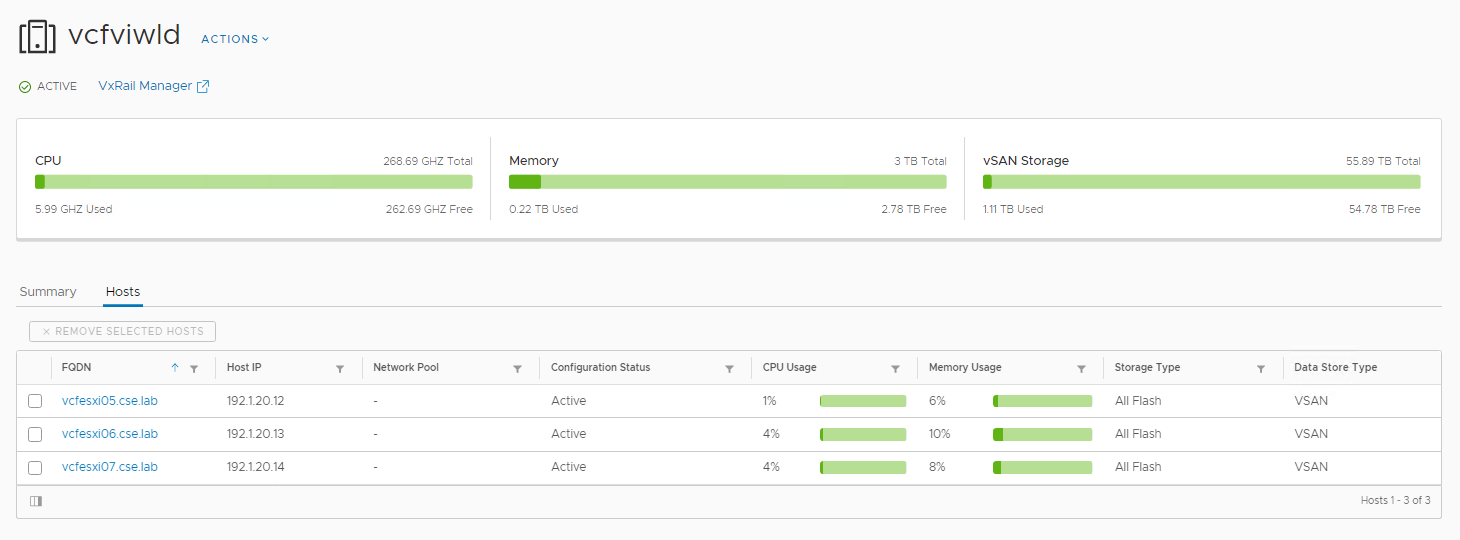
Task: Check the box for vcfesxi06.cse.lab
Action: point(35,434)
